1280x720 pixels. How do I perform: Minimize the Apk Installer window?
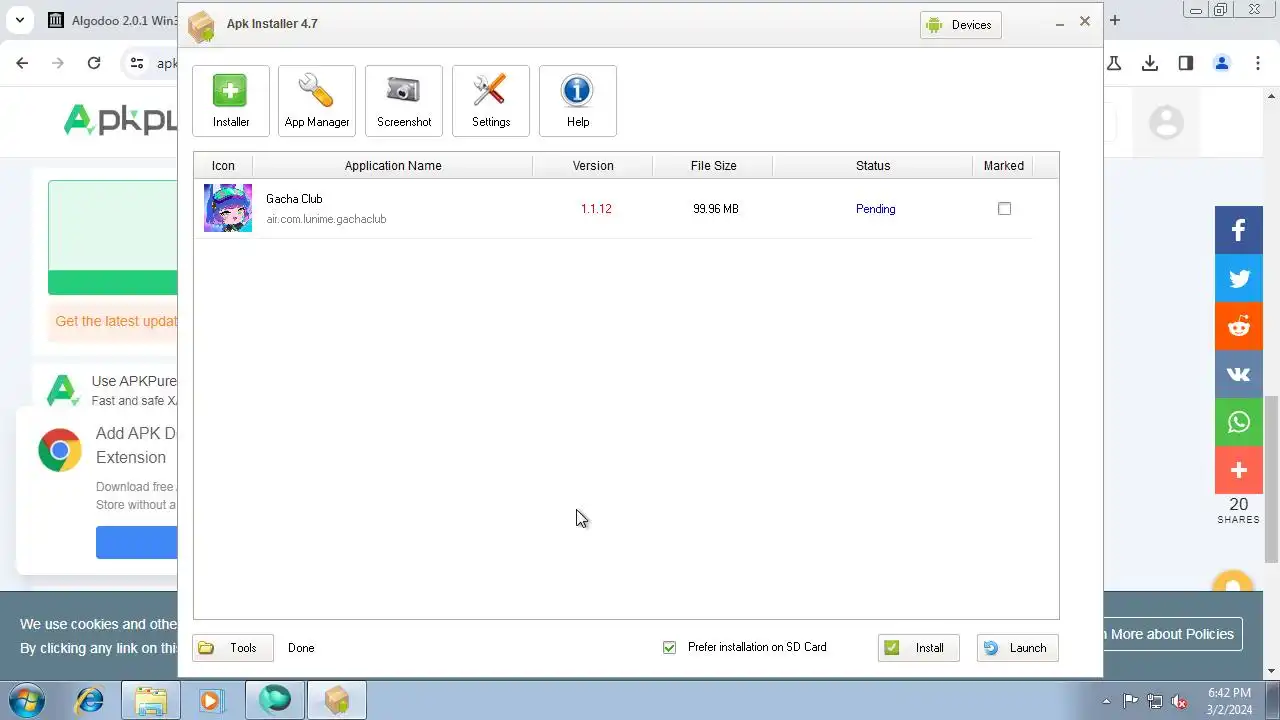[1060, 23]
